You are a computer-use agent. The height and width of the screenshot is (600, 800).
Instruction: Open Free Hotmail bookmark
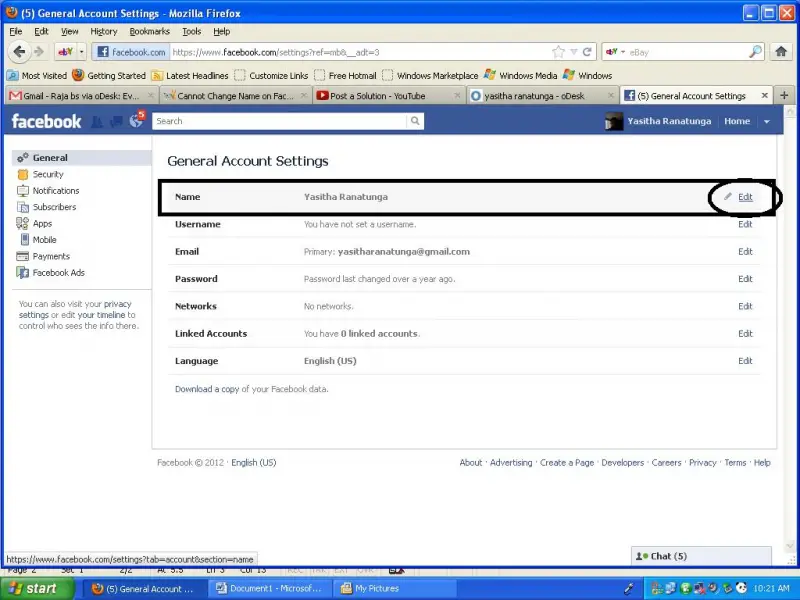click(345, 76)
